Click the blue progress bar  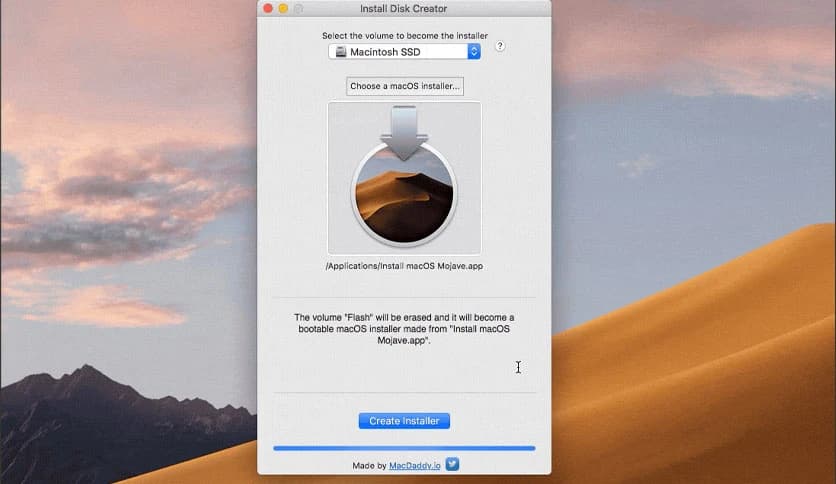point(404,448)
